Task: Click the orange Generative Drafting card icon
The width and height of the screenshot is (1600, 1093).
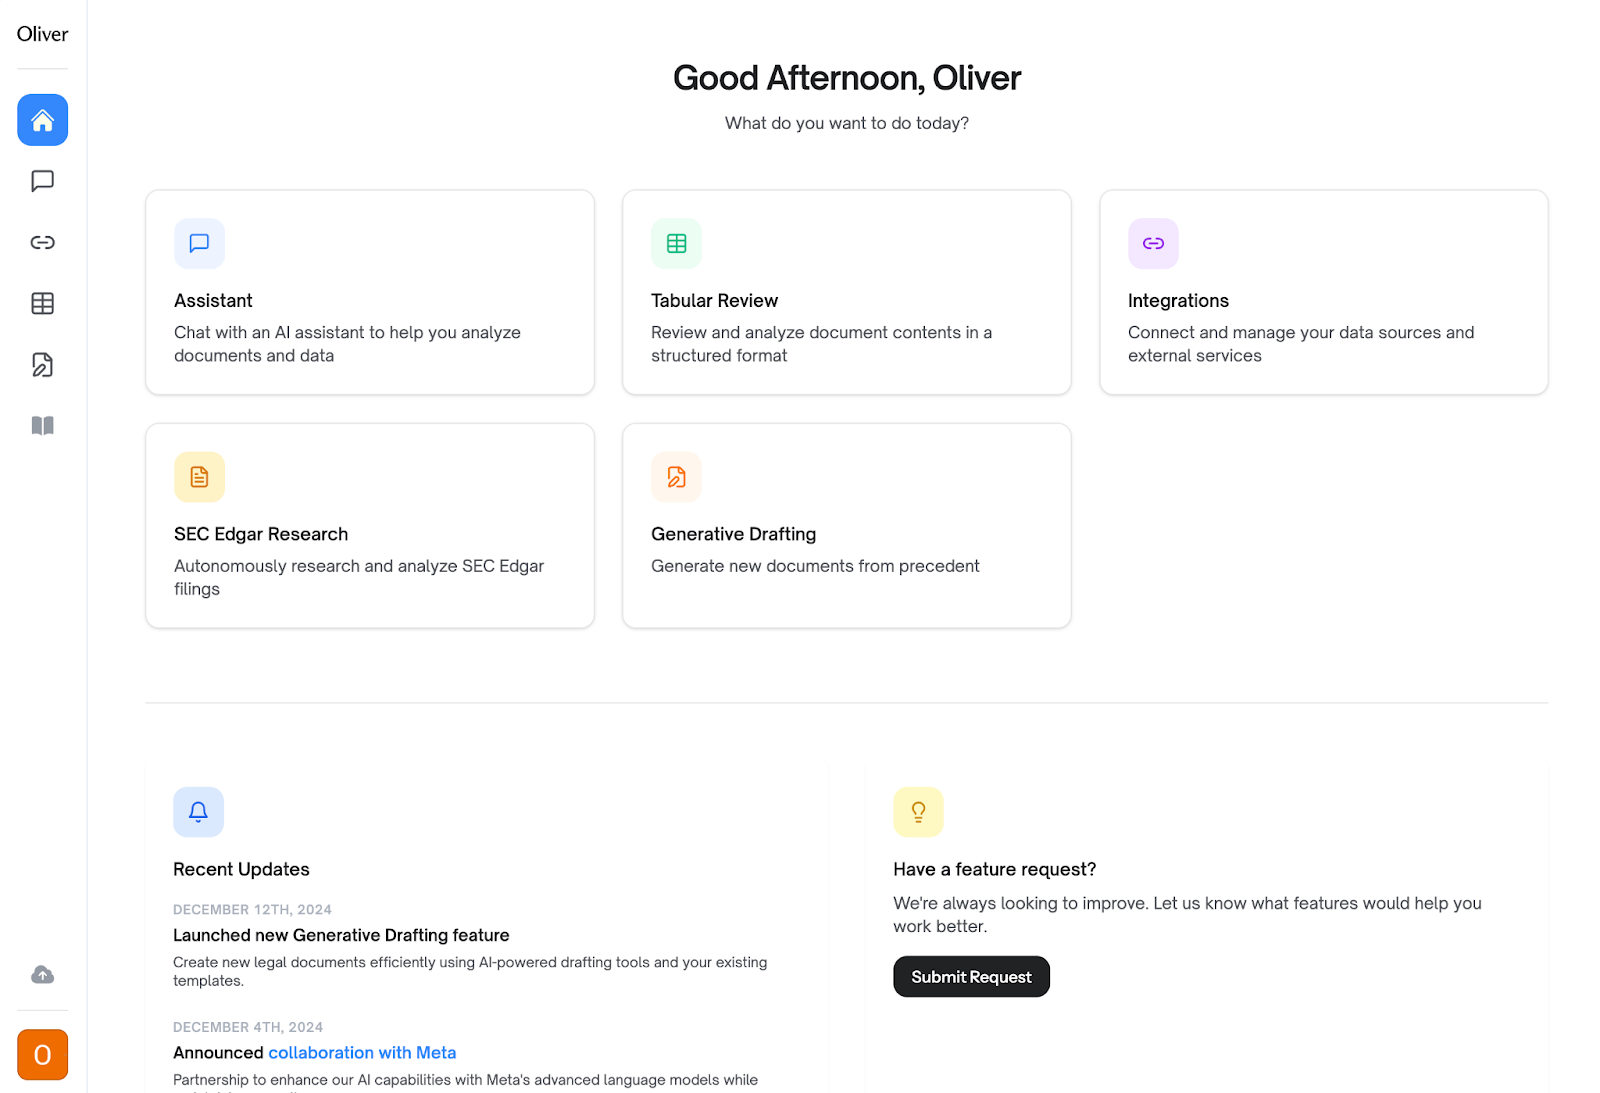Action: tap(676, 477)
